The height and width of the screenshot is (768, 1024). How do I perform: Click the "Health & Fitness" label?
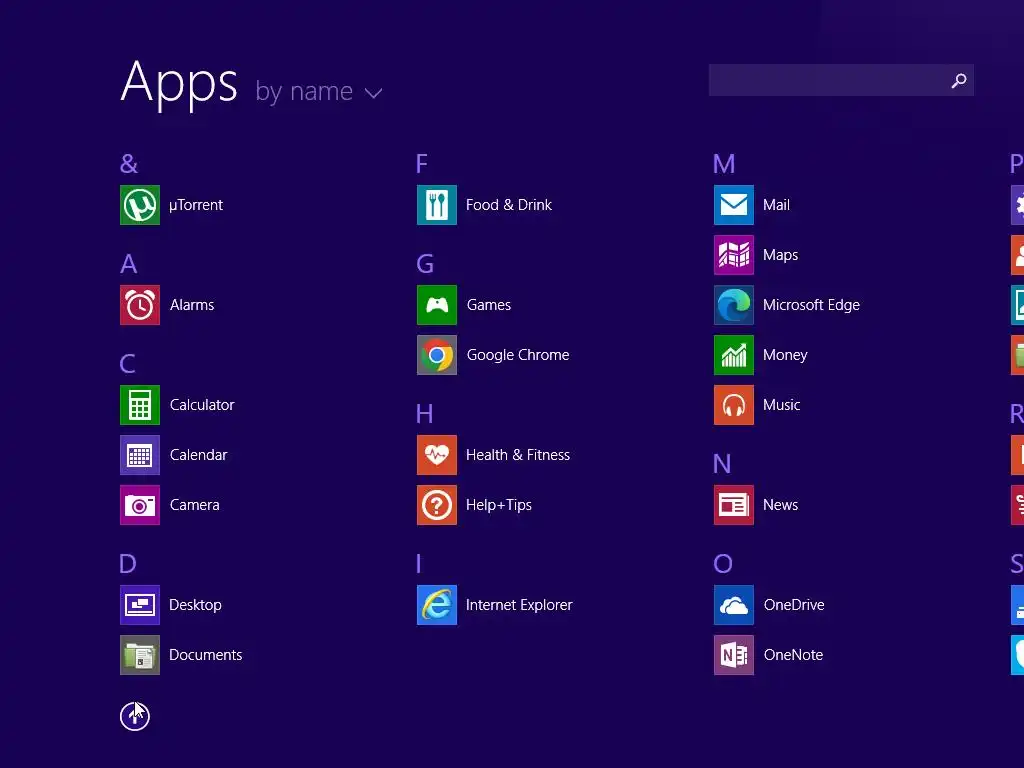pos(518,455)
